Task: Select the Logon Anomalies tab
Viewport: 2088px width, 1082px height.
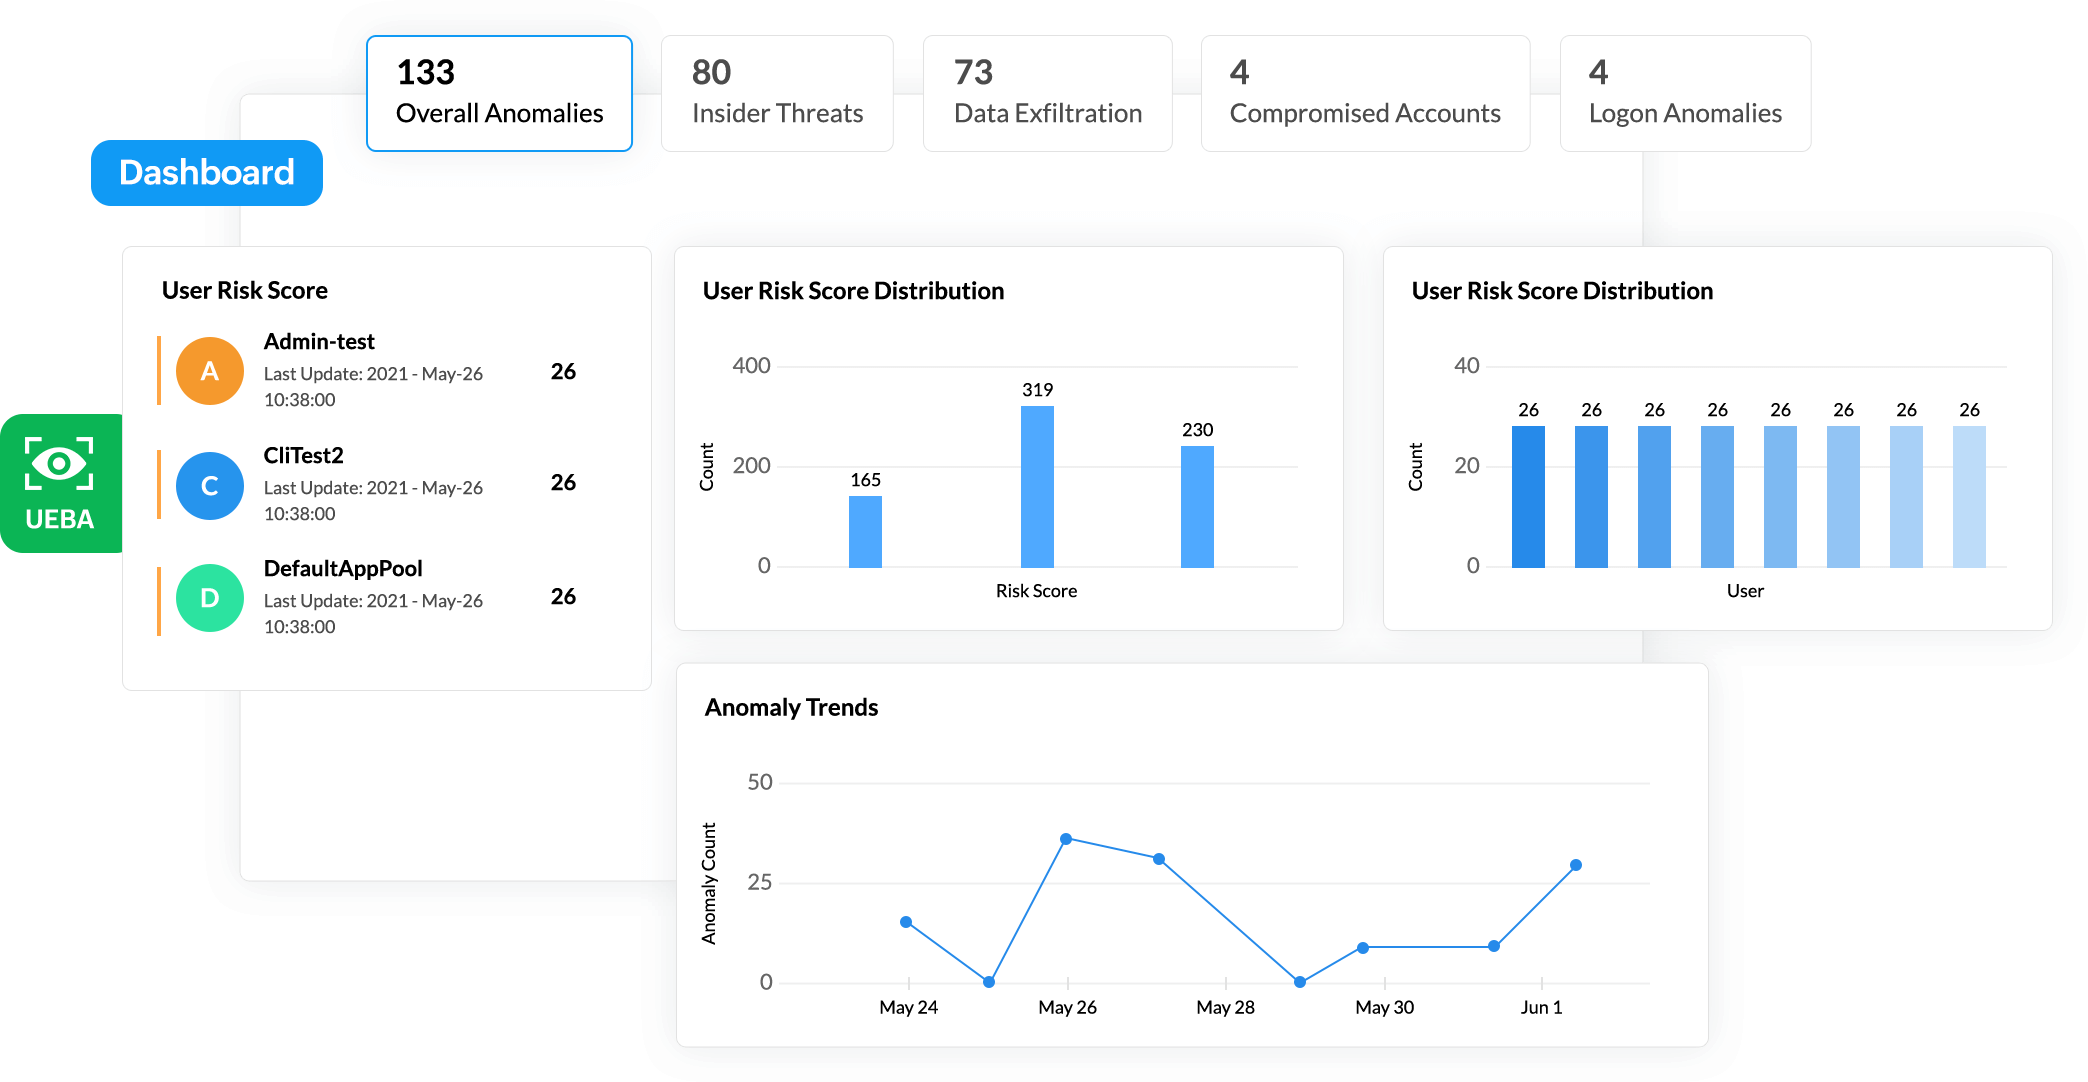Action: pos(1685,93)
